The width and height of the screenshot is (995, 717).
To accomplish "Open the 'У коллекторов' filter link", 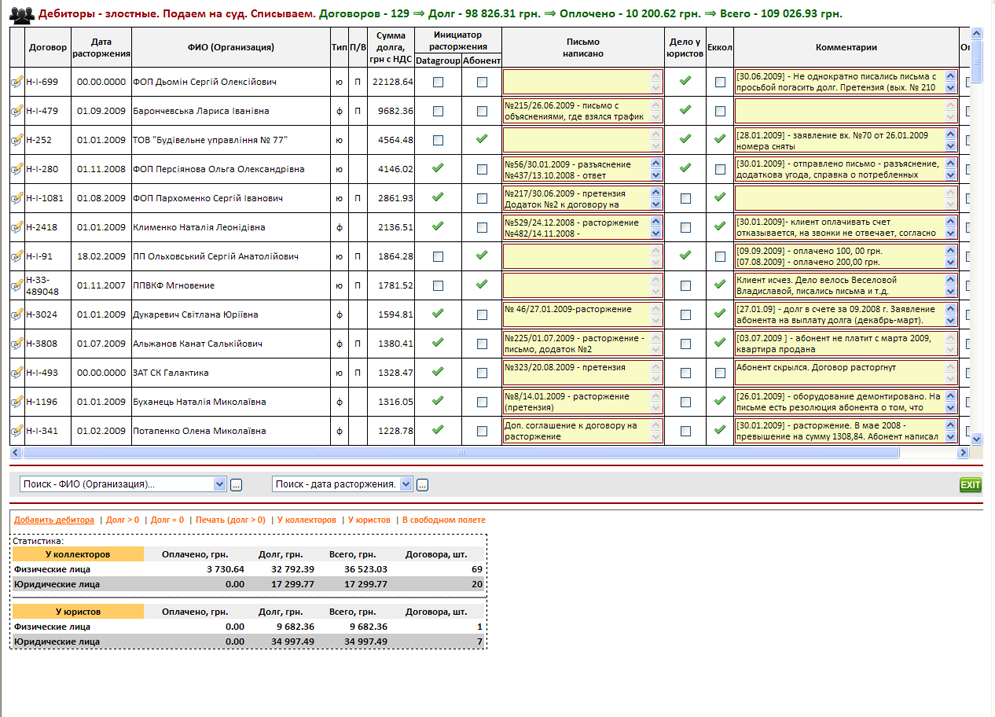I will click(307, 520).
